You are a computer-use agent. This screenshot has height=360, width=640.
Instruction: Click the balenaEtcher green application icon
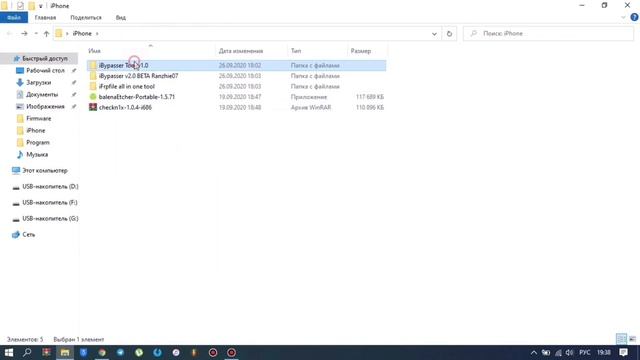click(x=93, y=97)
